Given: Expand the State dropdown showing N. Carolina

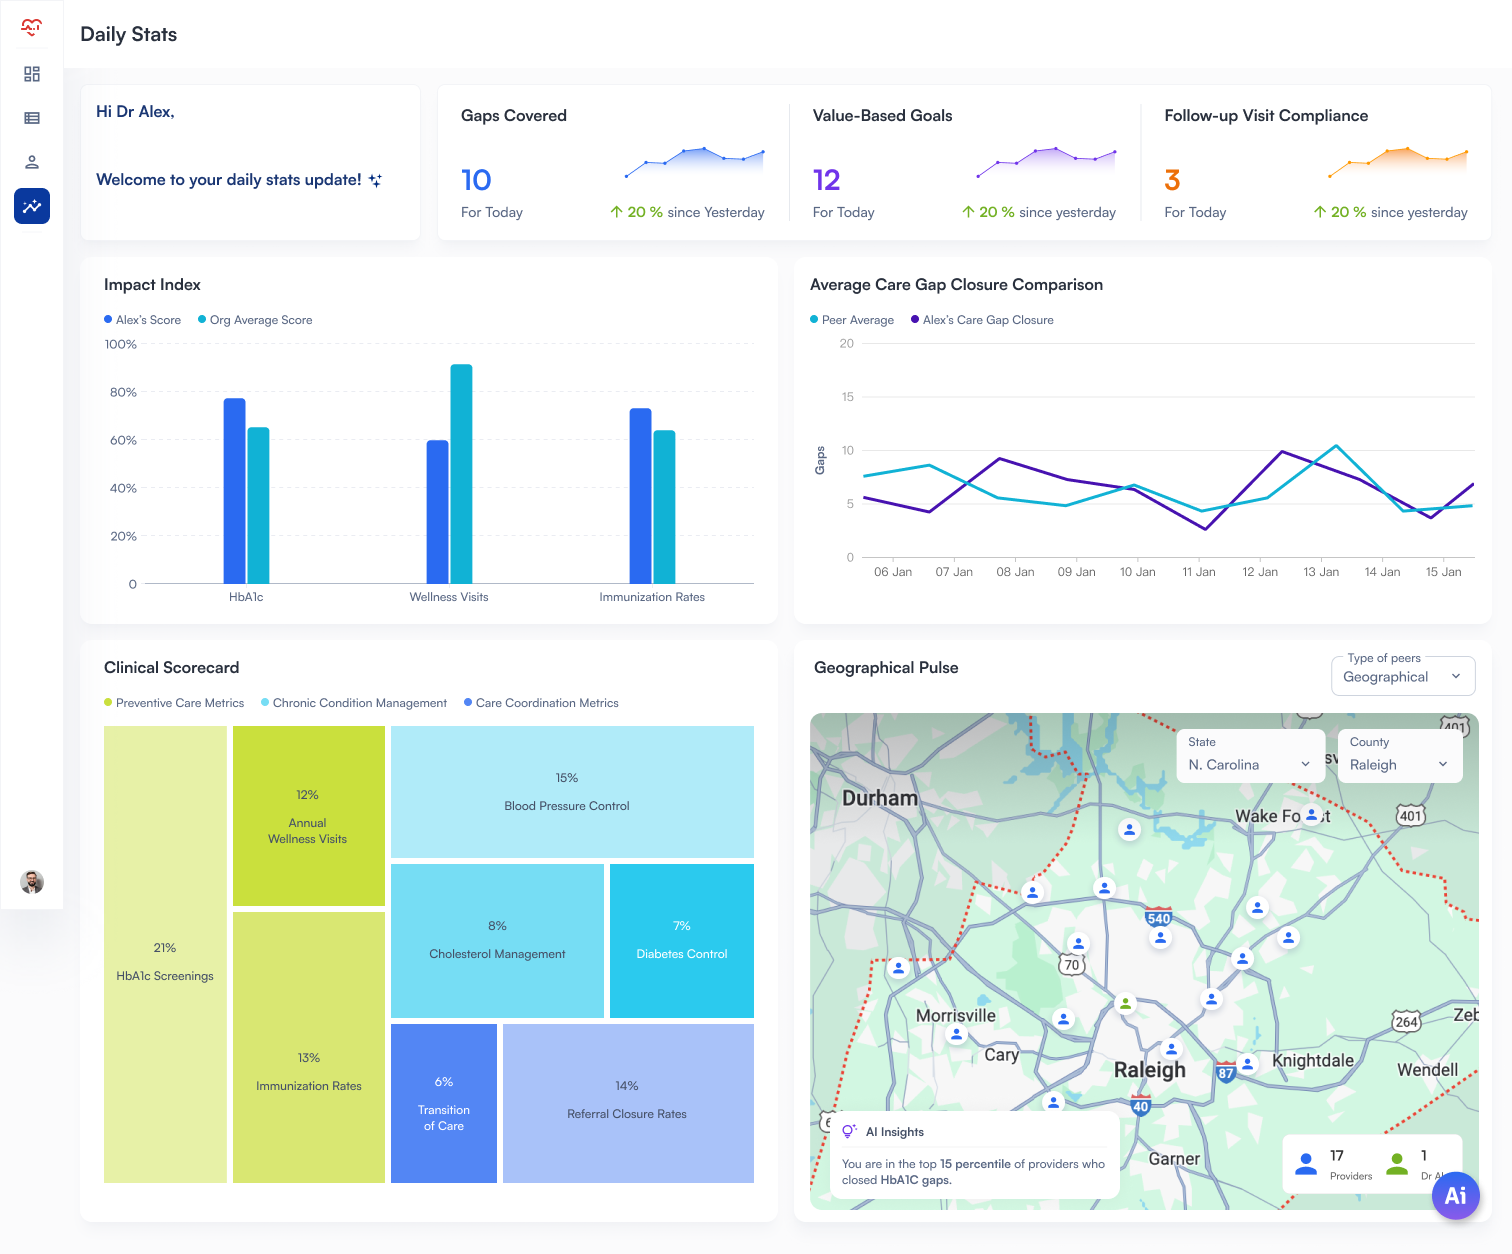Looking at the screenshot, I should click(1250, 762).
